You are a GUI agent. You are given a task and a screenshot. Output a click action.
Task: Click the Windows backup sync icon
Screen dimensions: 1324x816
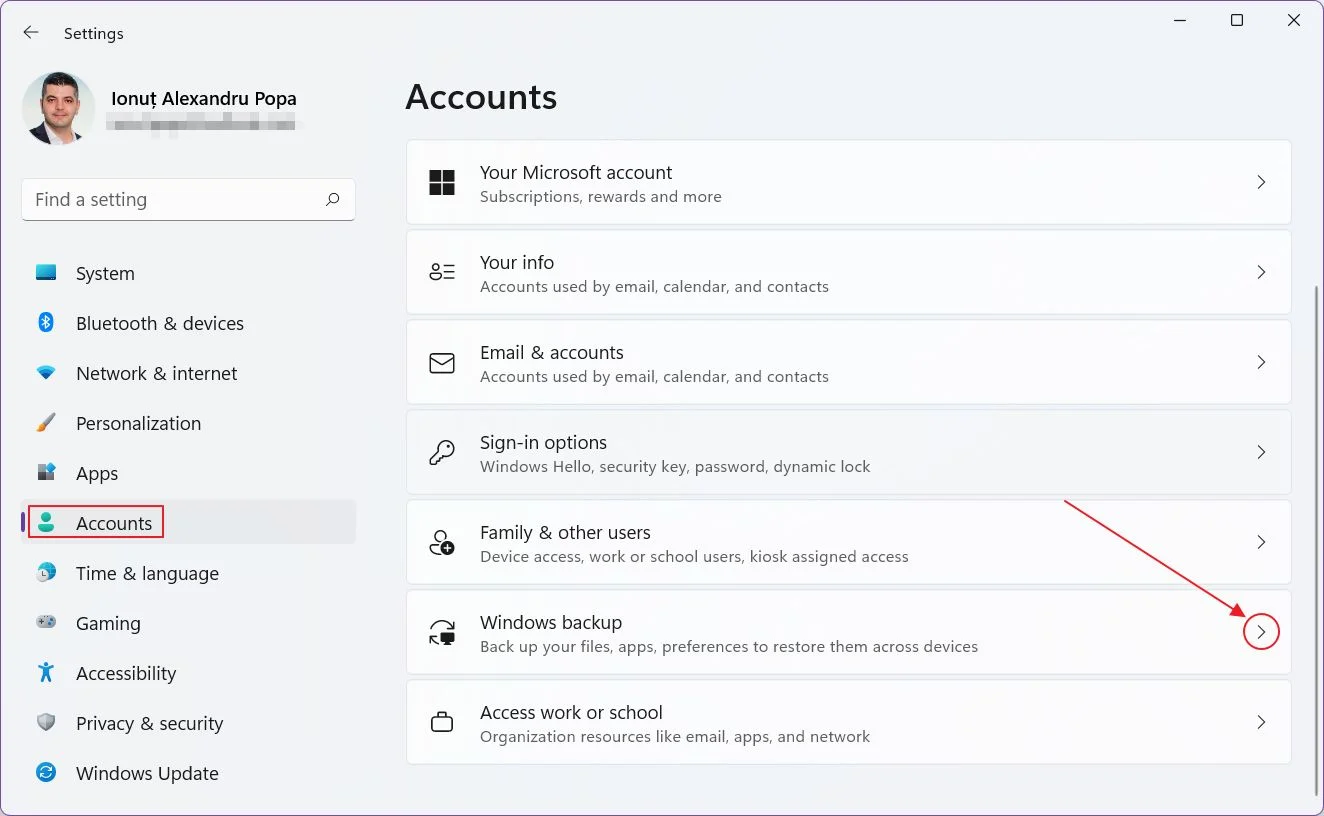[x=442, y=632]
